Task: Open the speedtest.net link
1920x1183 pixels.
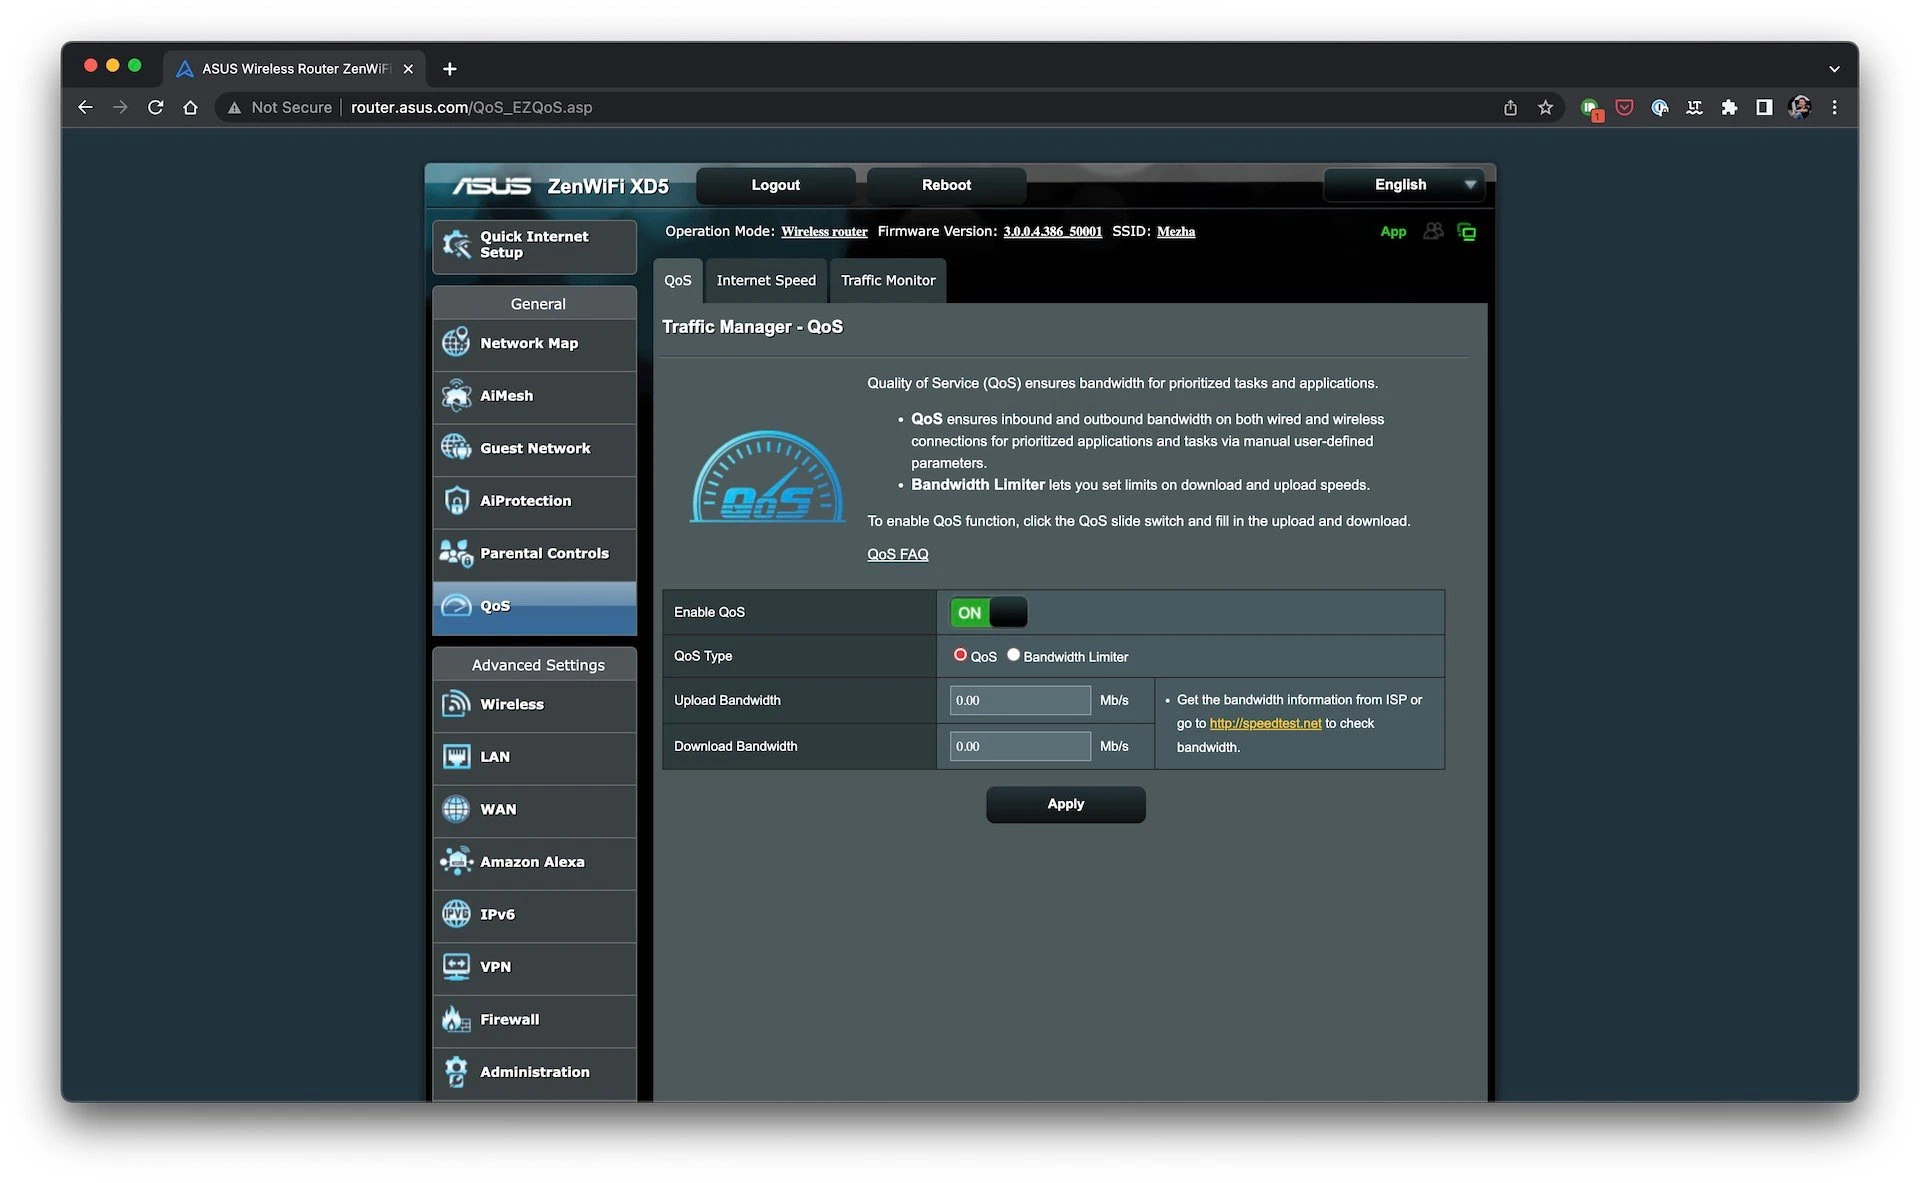Action: (1265, 723)
